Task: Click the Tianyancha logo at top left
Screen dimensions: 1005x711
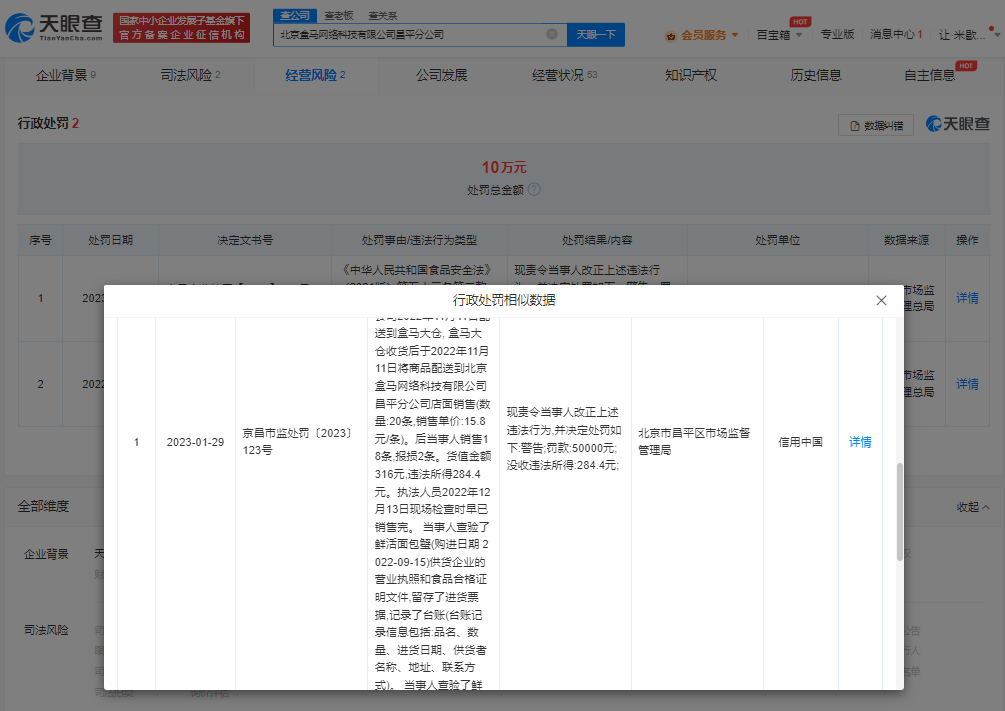Action: (x=54, y=28)
